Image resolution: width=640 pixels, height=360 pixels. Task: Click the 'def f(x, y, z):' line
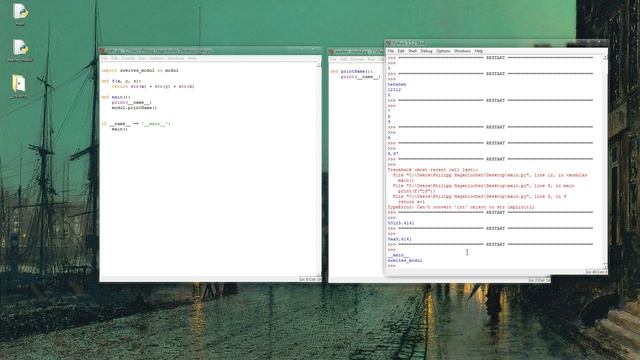click(x=121, y=81)
